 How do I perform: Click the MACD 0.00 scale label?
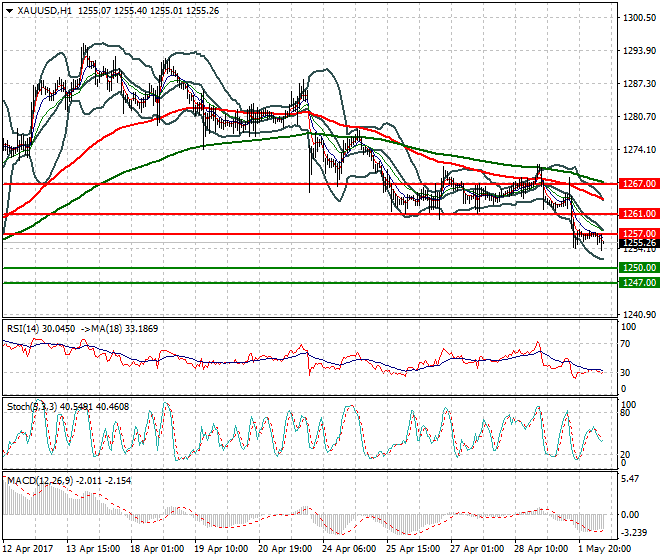coord(630,515)
